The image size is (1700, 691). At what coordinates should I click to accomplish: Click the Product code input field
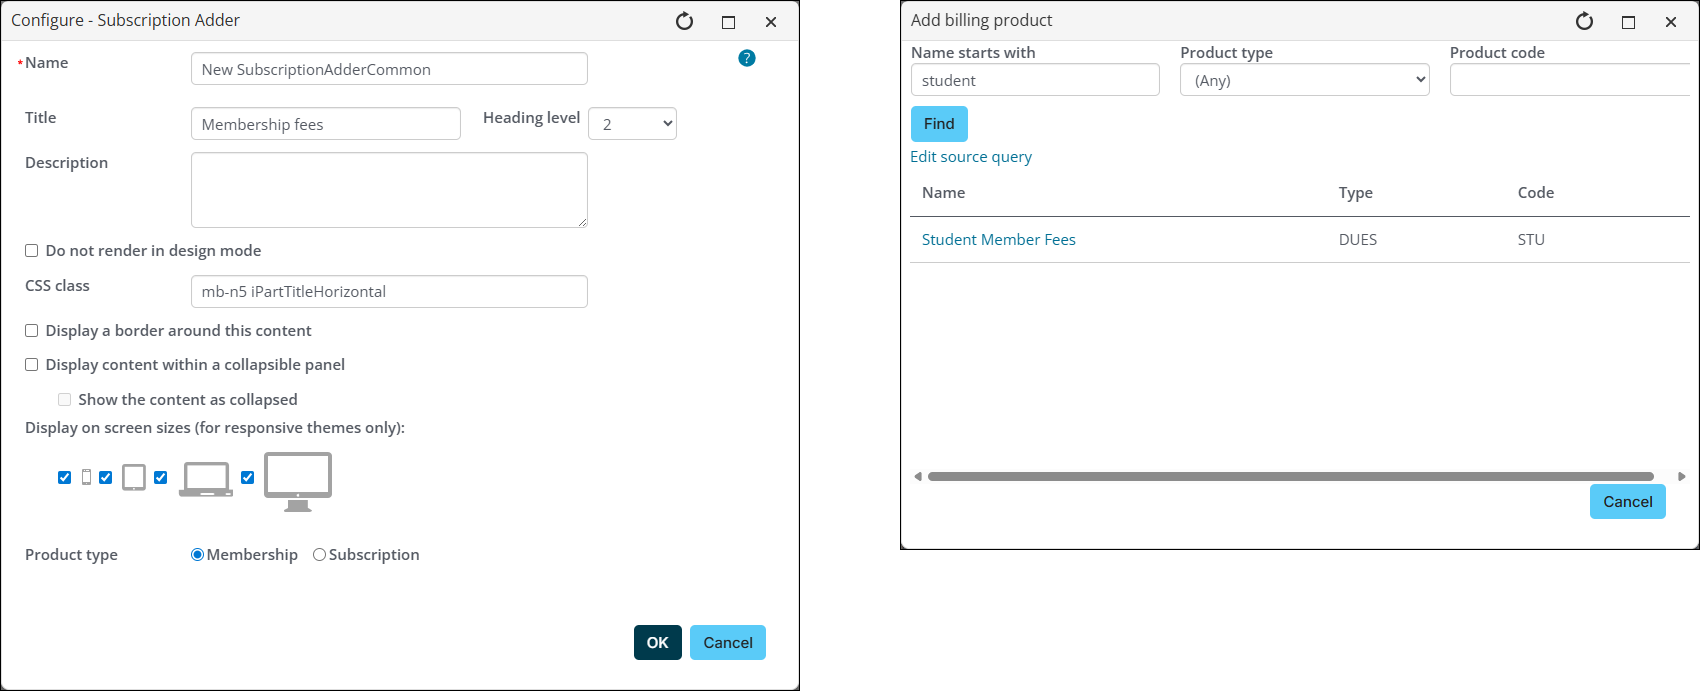[1568, 80]
